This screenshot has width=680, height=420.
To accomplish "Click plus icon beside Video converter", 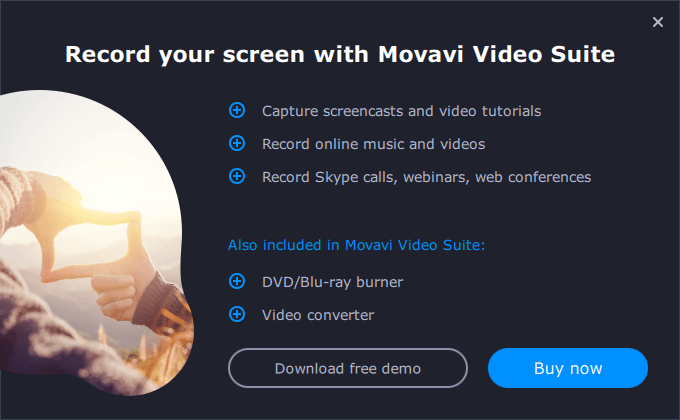I will click(x=237, y=314).
